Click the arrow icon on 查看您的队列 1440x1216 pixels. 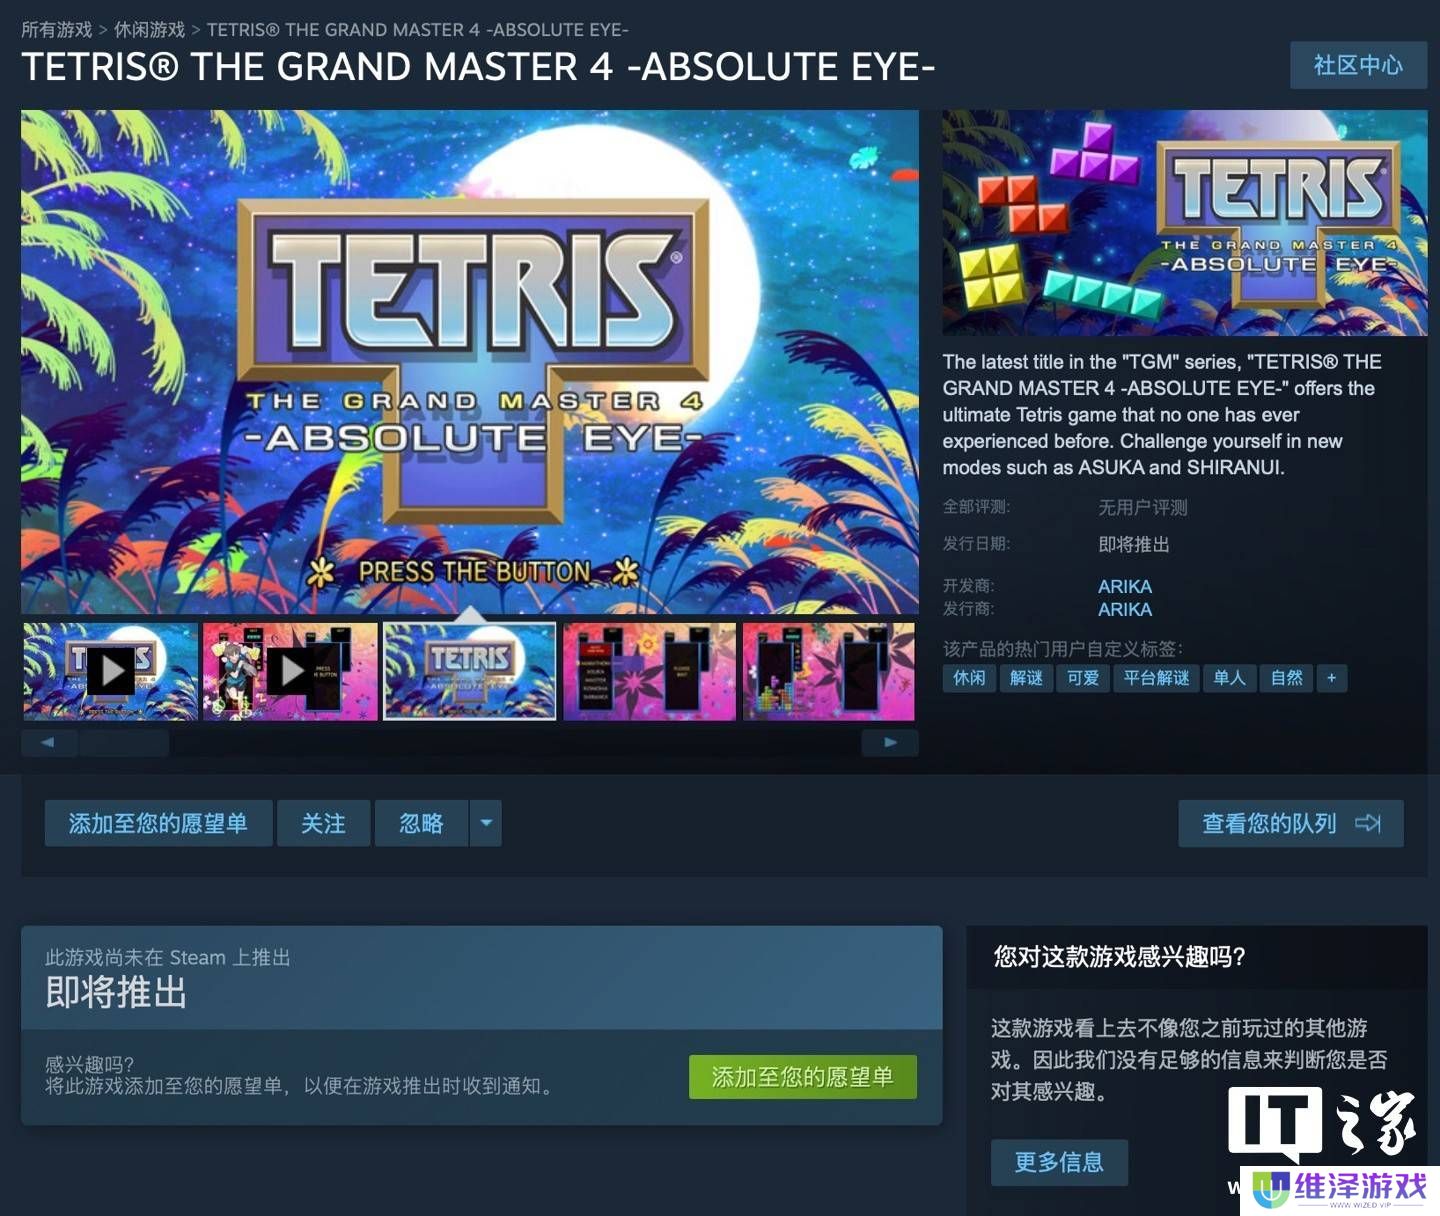coord(1368,823)
